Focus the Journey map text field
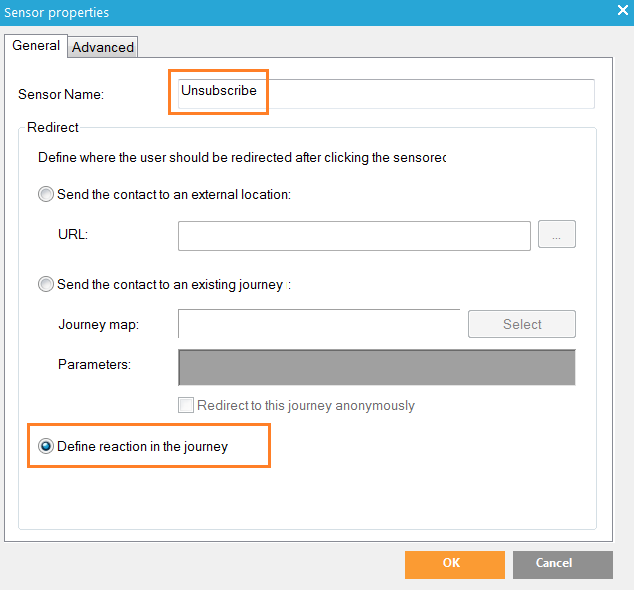The width and height of the screenshot is (634, 590). [x=318, y=324]
